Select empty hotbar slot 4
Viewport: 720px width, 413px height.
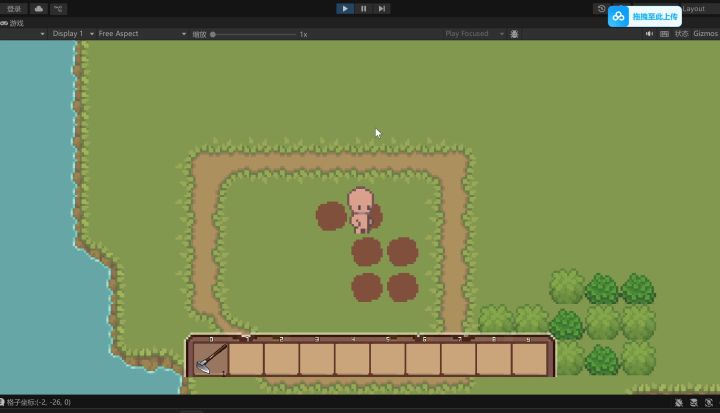point(352,359)
